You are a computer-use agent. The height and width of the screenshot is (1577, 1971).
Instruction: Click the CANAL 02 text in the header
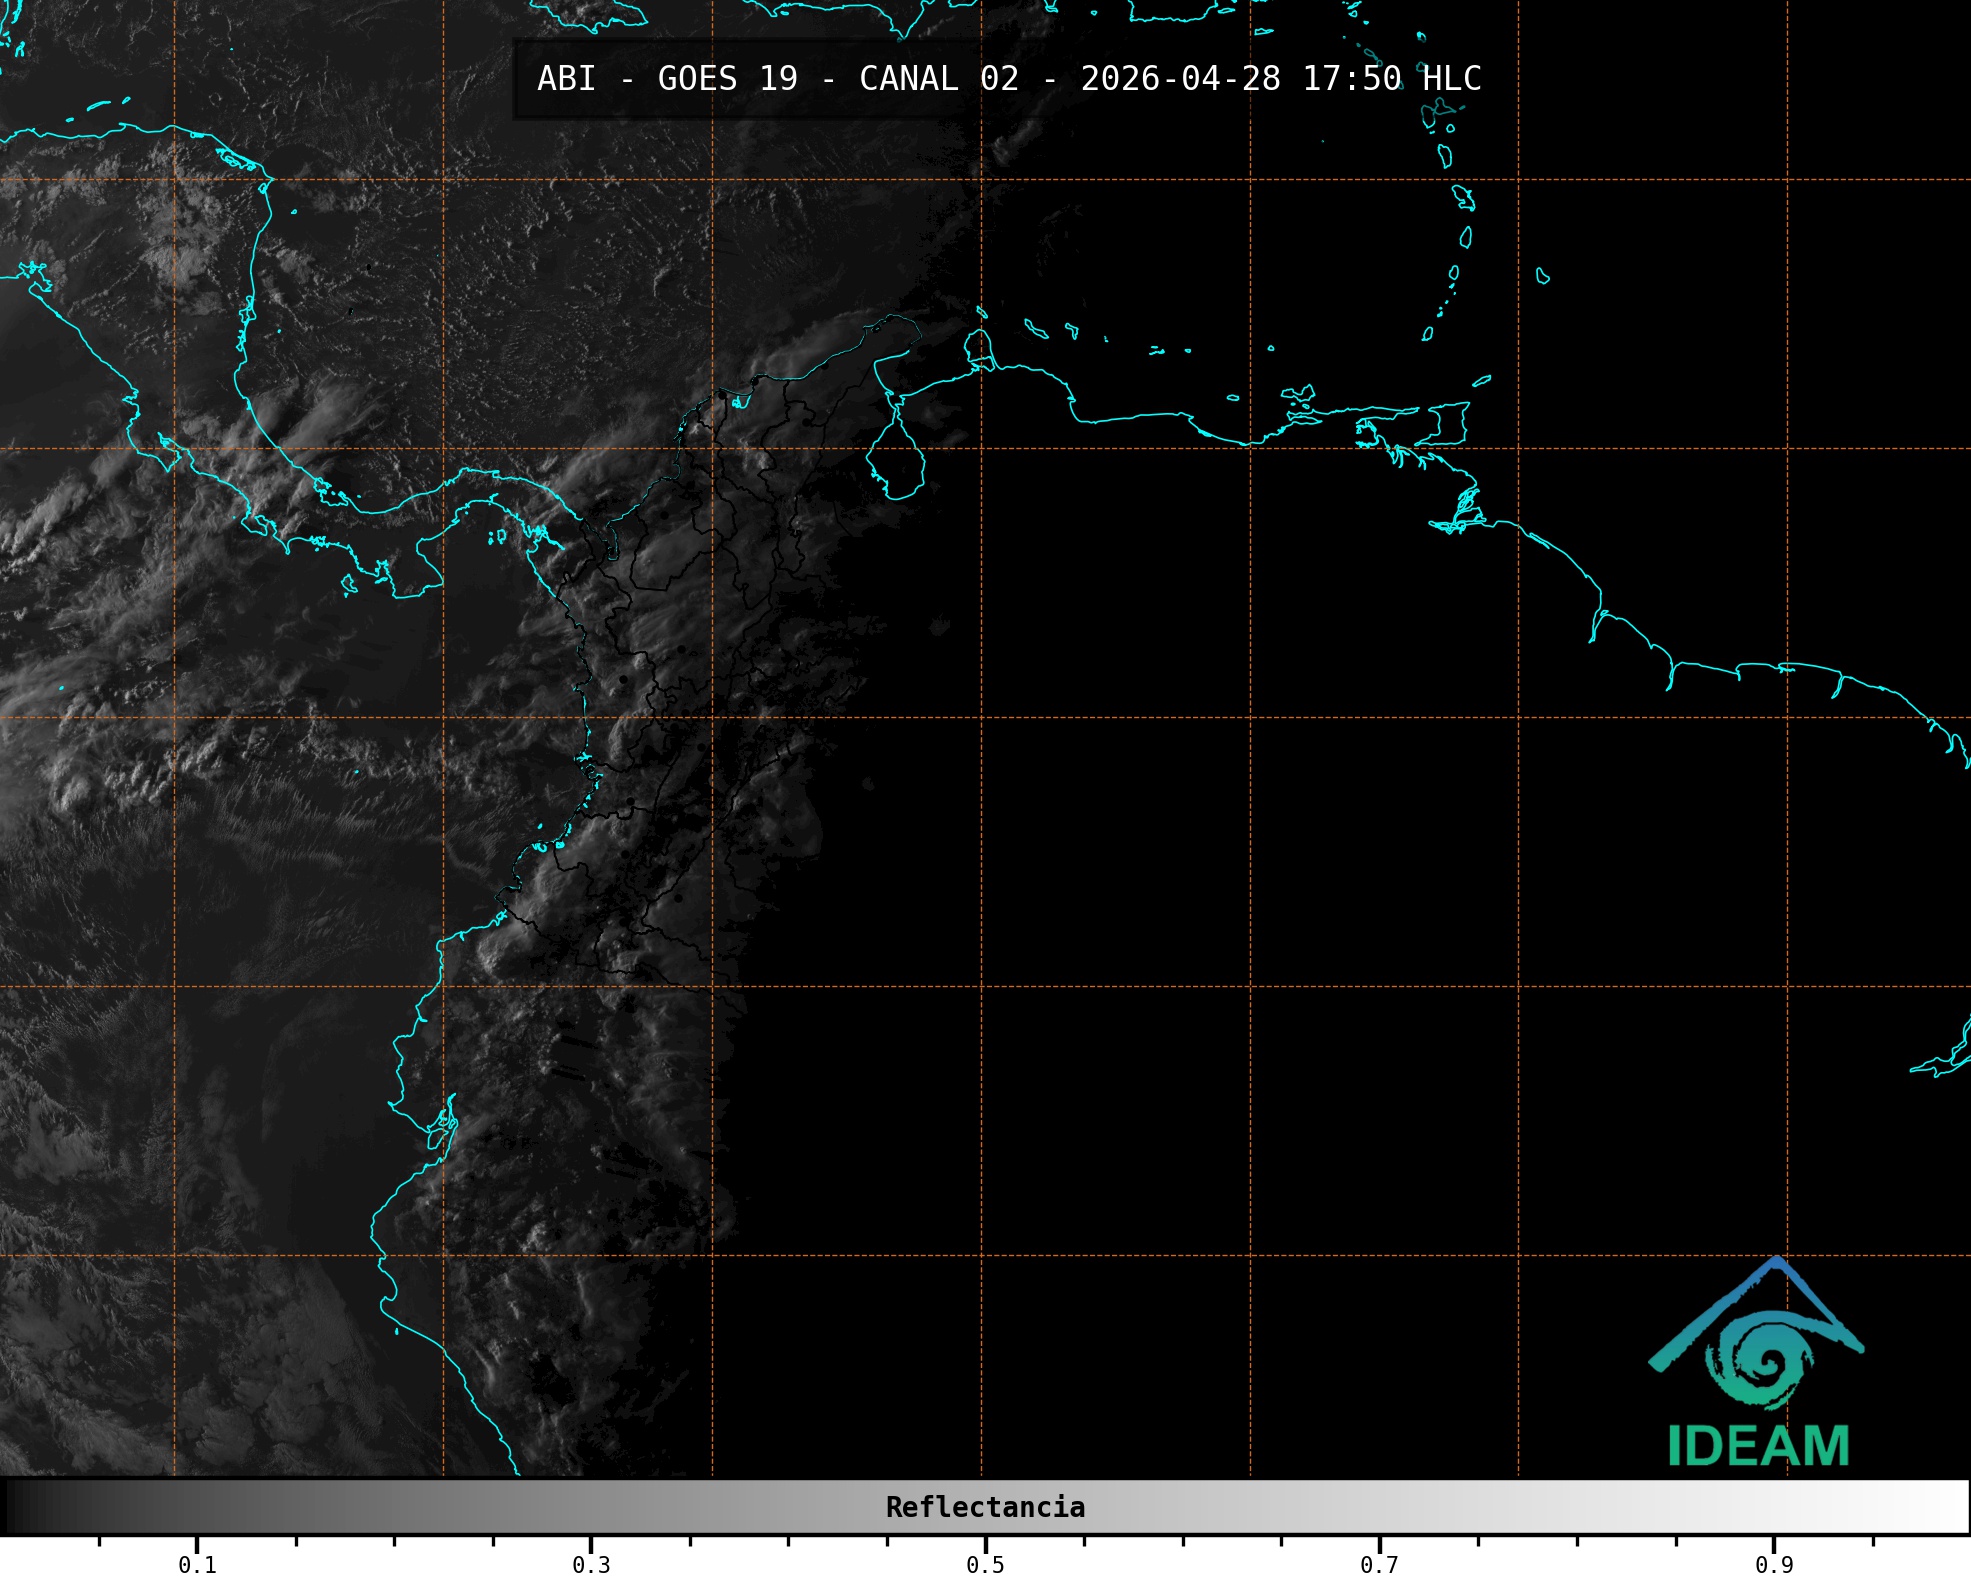tap(938, 79)
